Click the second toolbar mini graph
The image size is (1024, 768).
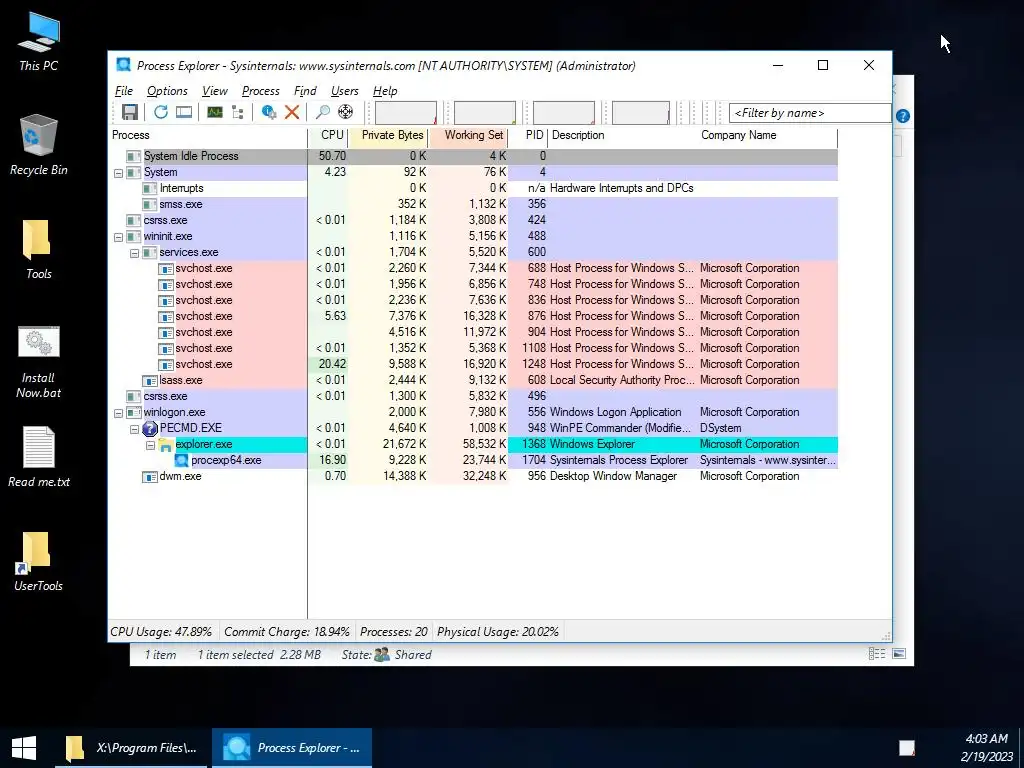[485, 112]
